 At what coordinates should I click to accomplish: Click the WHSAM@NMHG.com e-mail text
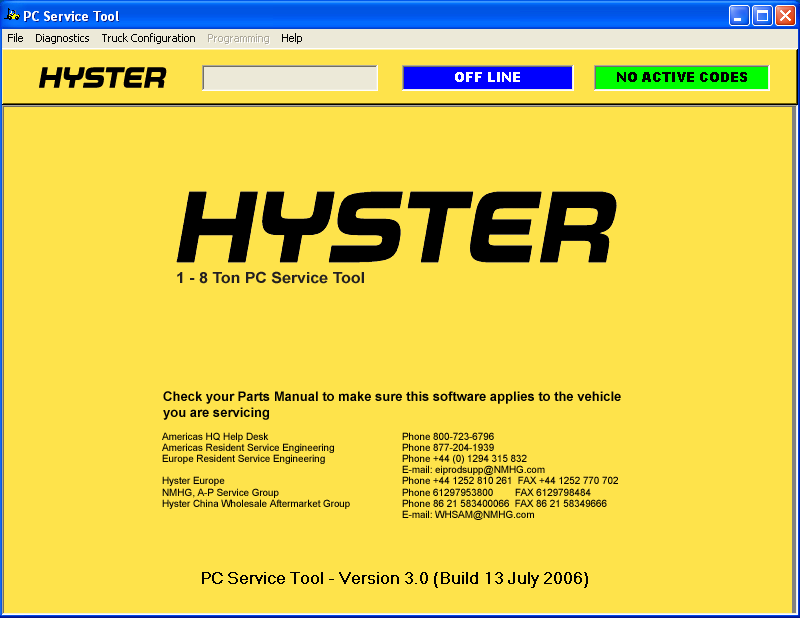click(x=468, y=515)
